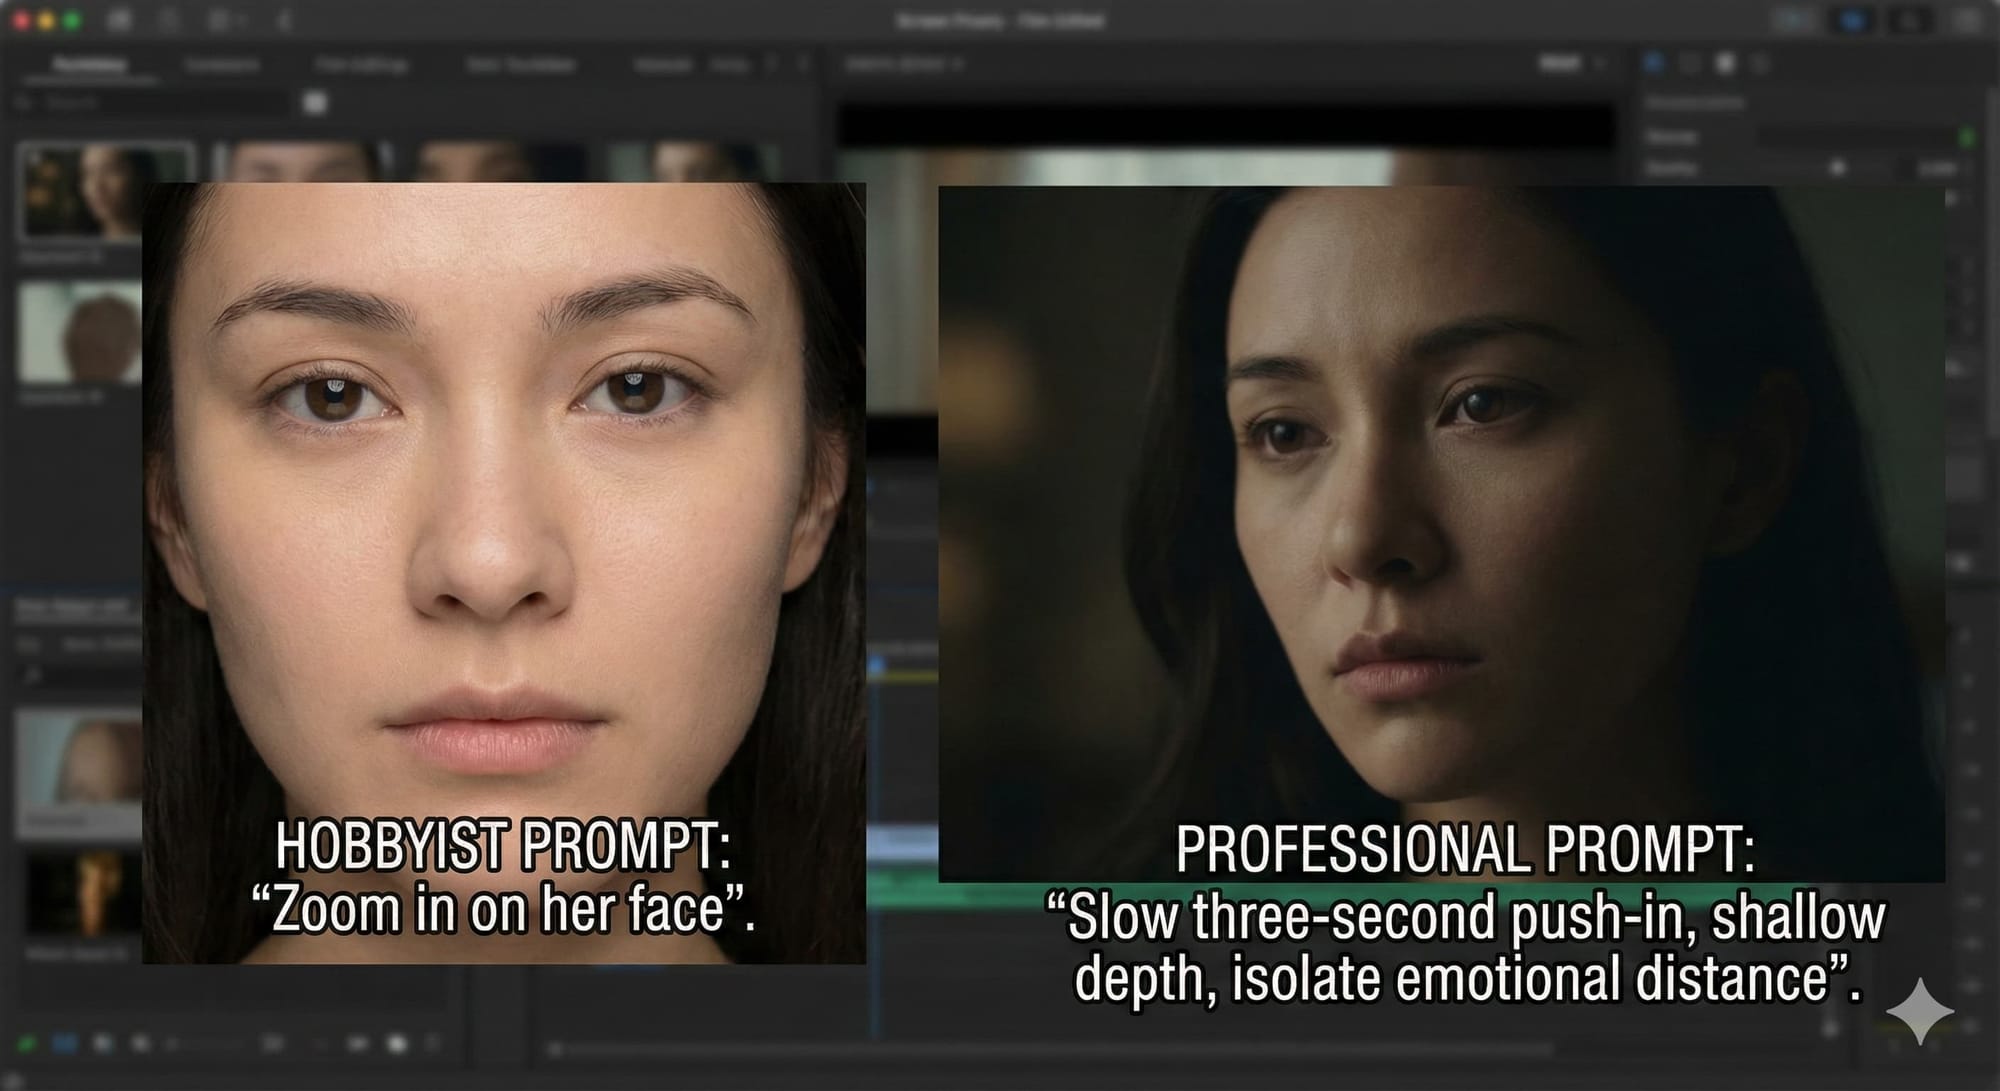Click the white round icon in bottom toolbar
Viewport: 2000px width, 1091px height.
click(397, 1043)
